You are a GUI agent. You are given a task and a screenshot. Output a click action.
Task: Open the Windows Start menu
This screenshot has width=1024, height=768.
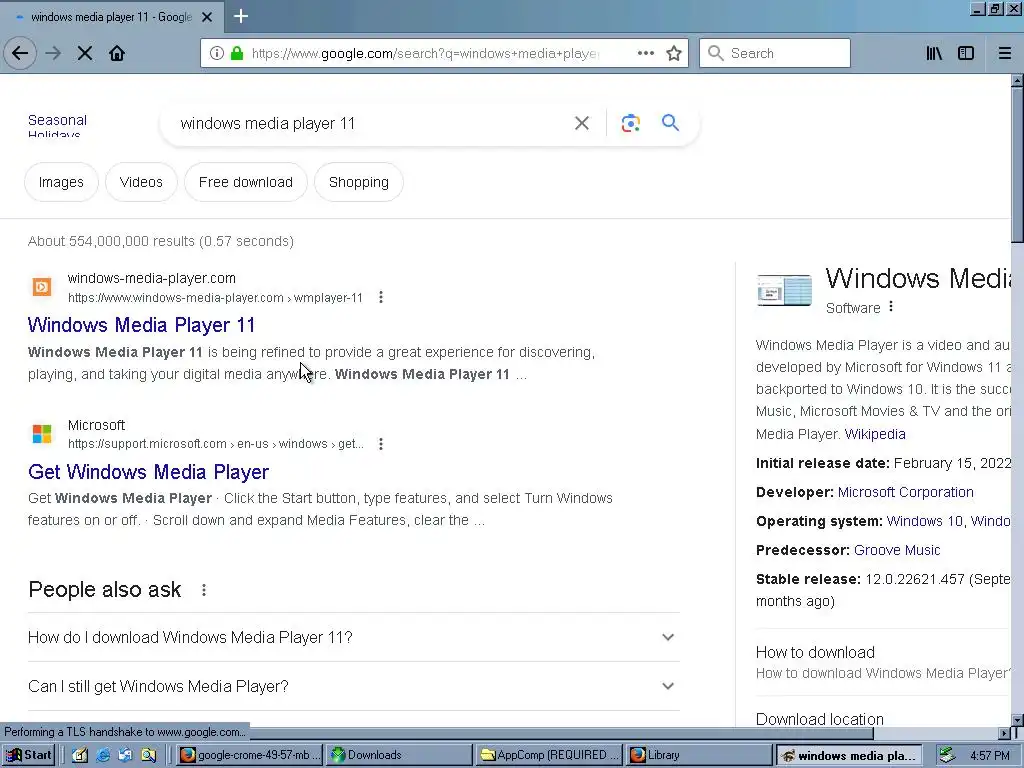click(29, 755)
